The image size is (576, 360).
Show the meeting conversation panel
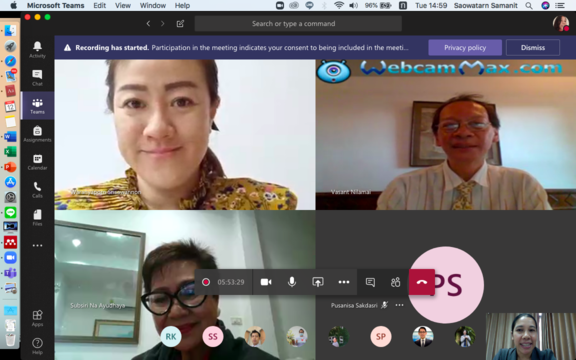pos(370,282)
